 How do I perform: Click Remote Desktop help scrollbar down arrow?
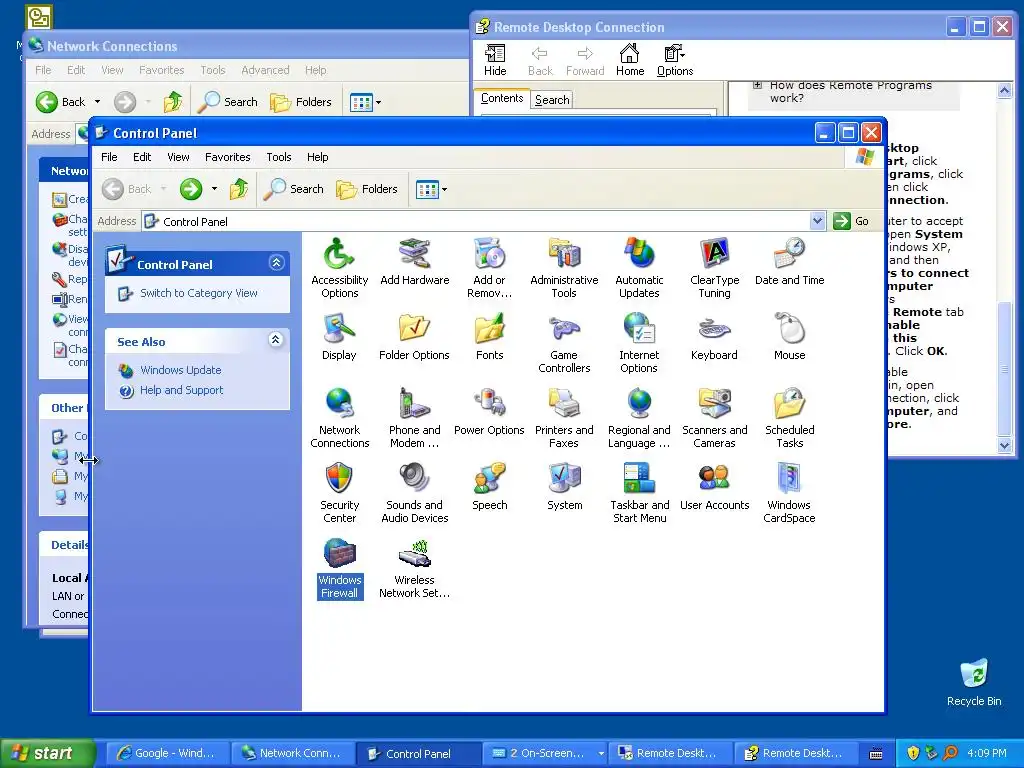(1004, 446)
